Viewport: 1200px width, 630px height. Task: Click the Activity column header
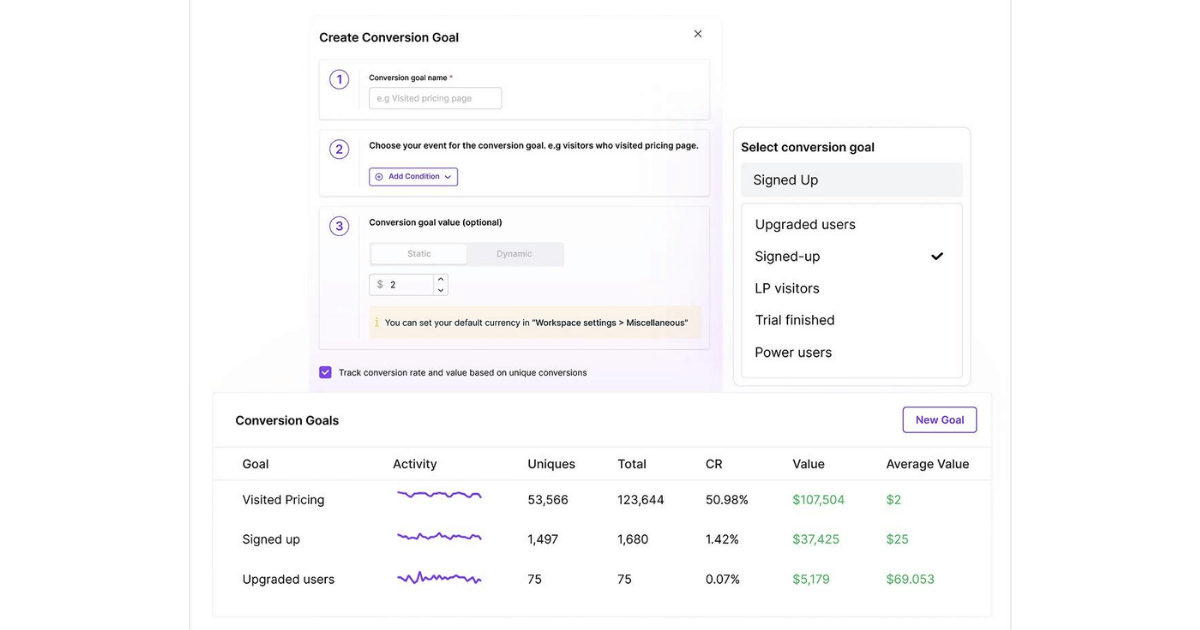point(415,464)
